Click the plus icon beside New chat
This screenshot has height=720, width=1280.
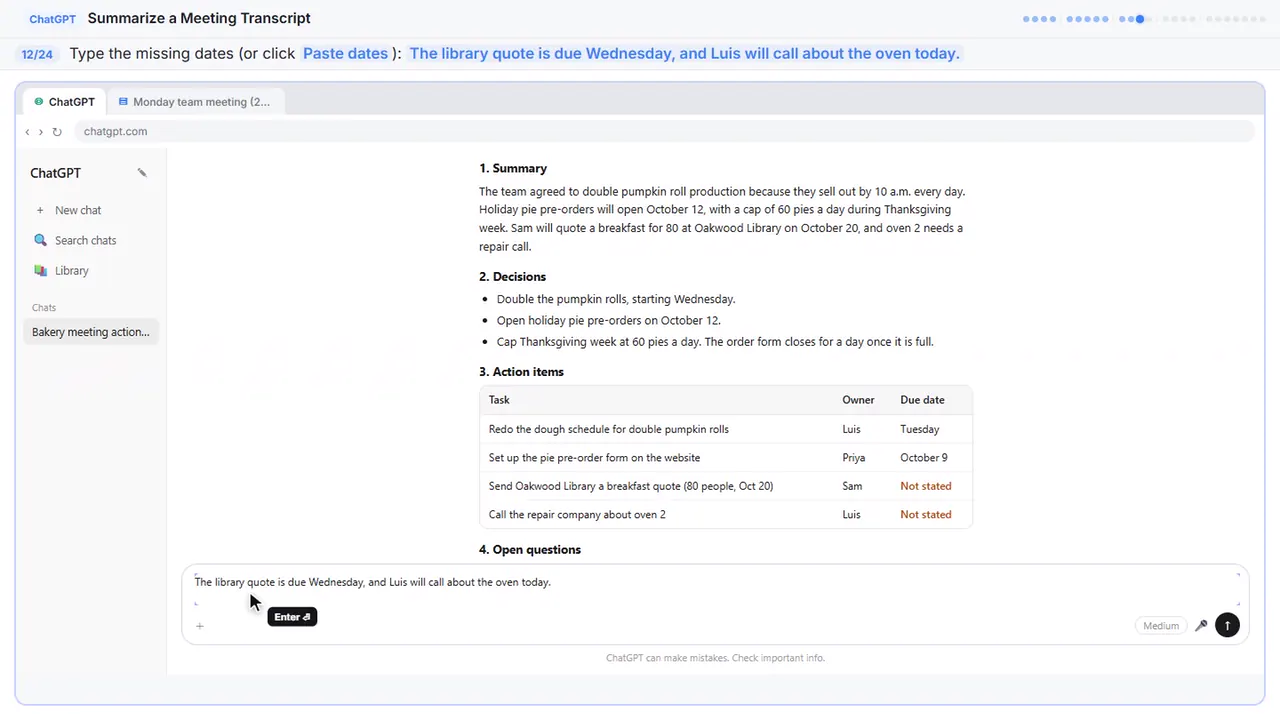pyautogui.click(x=40, y=210)
